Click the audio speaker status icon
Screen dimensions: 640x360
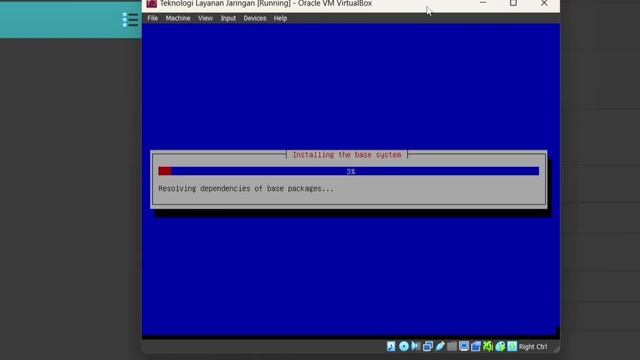pyautogui.click(x=416, y=347)
